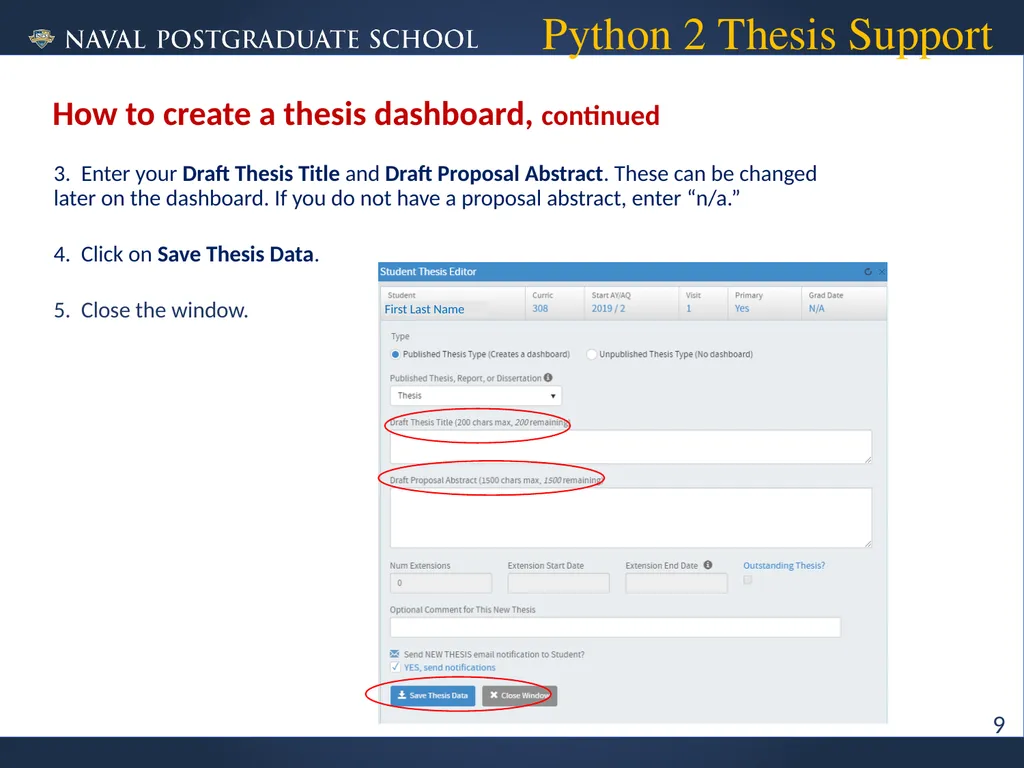Click the Extension End Date field
The height and width of the screenshot is (768, 1024).
point(676,583)
